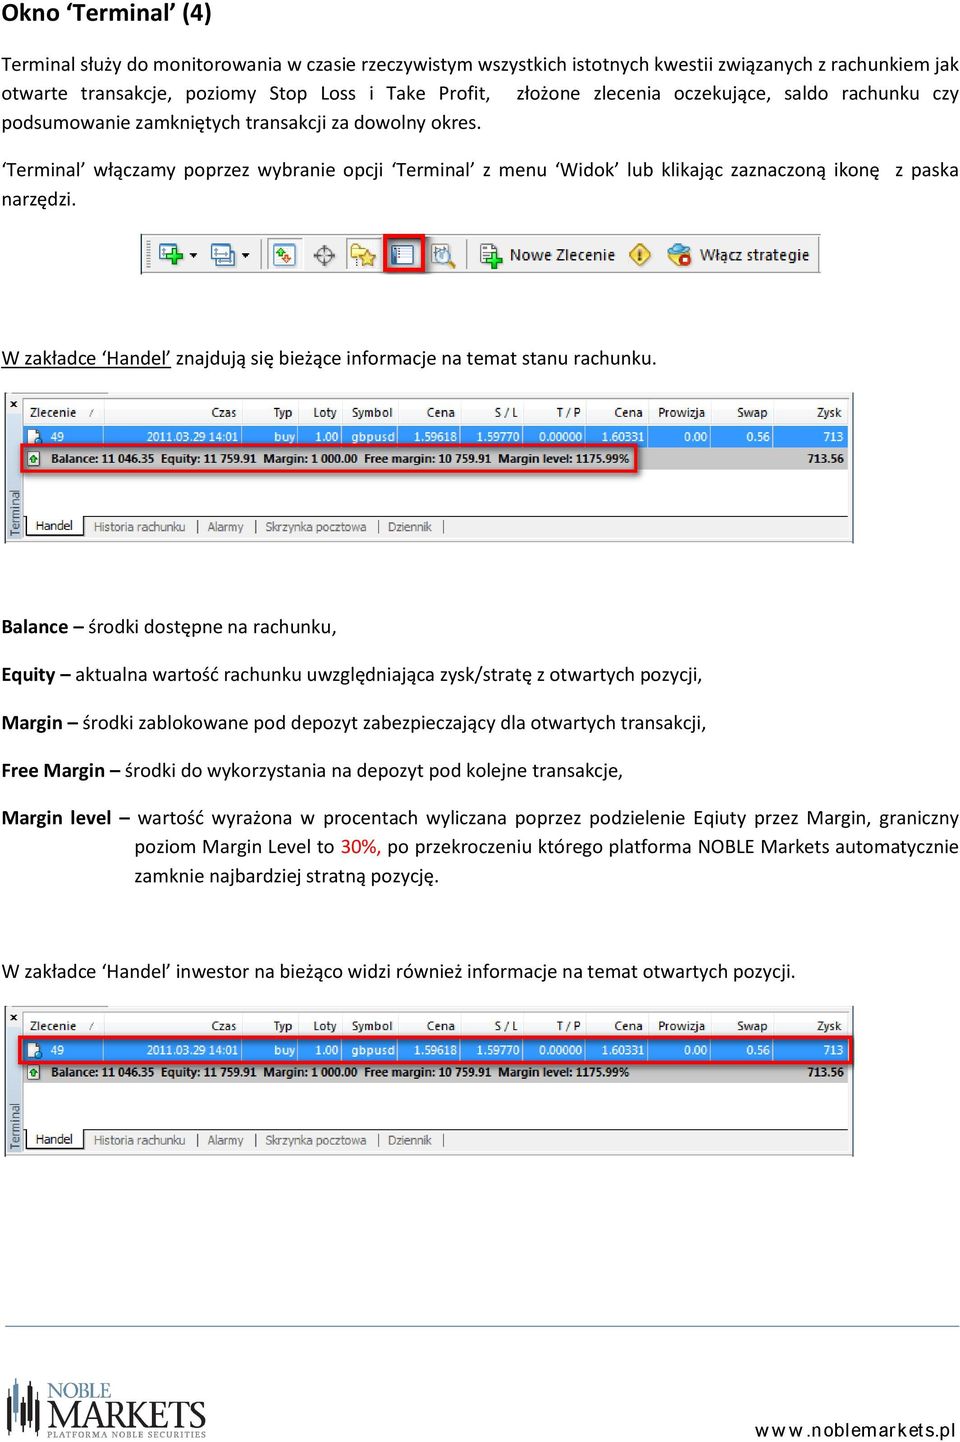Click Symbol column header in upper Terminal
The width and height of the screenshot is (960, 1442).
tap(372, 412)
